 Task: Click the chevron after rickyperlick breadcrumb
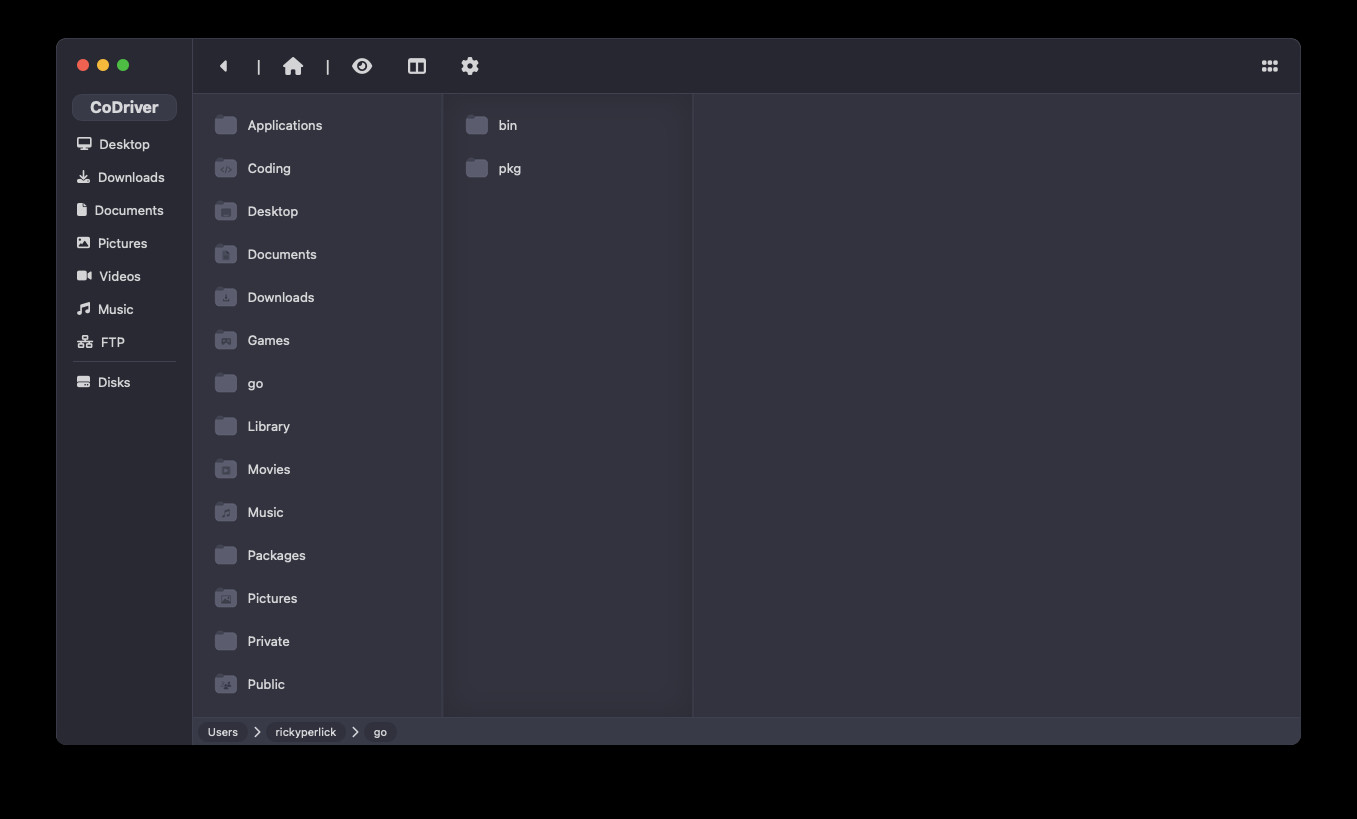(355, 732)
